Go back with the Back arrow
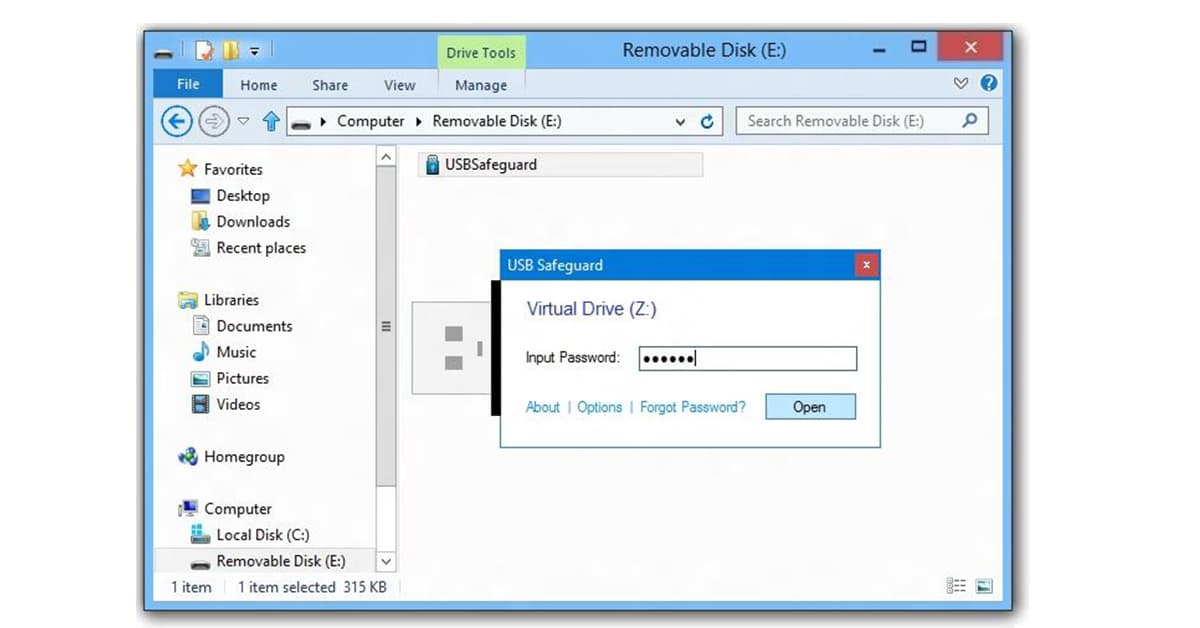1200x628 pixels. tap(176, 121)
